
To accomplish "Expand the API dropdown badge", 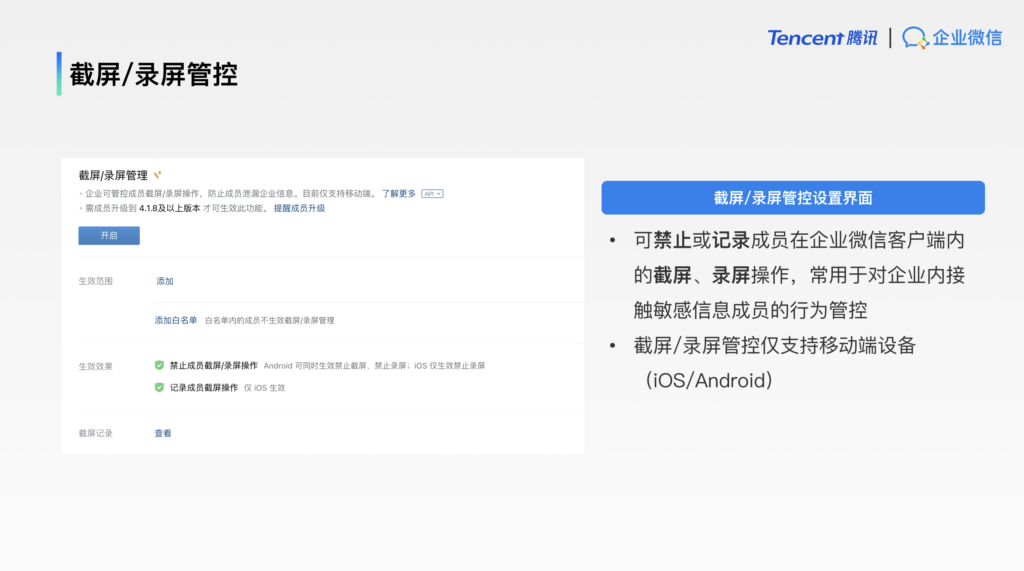I will (432, 193).
